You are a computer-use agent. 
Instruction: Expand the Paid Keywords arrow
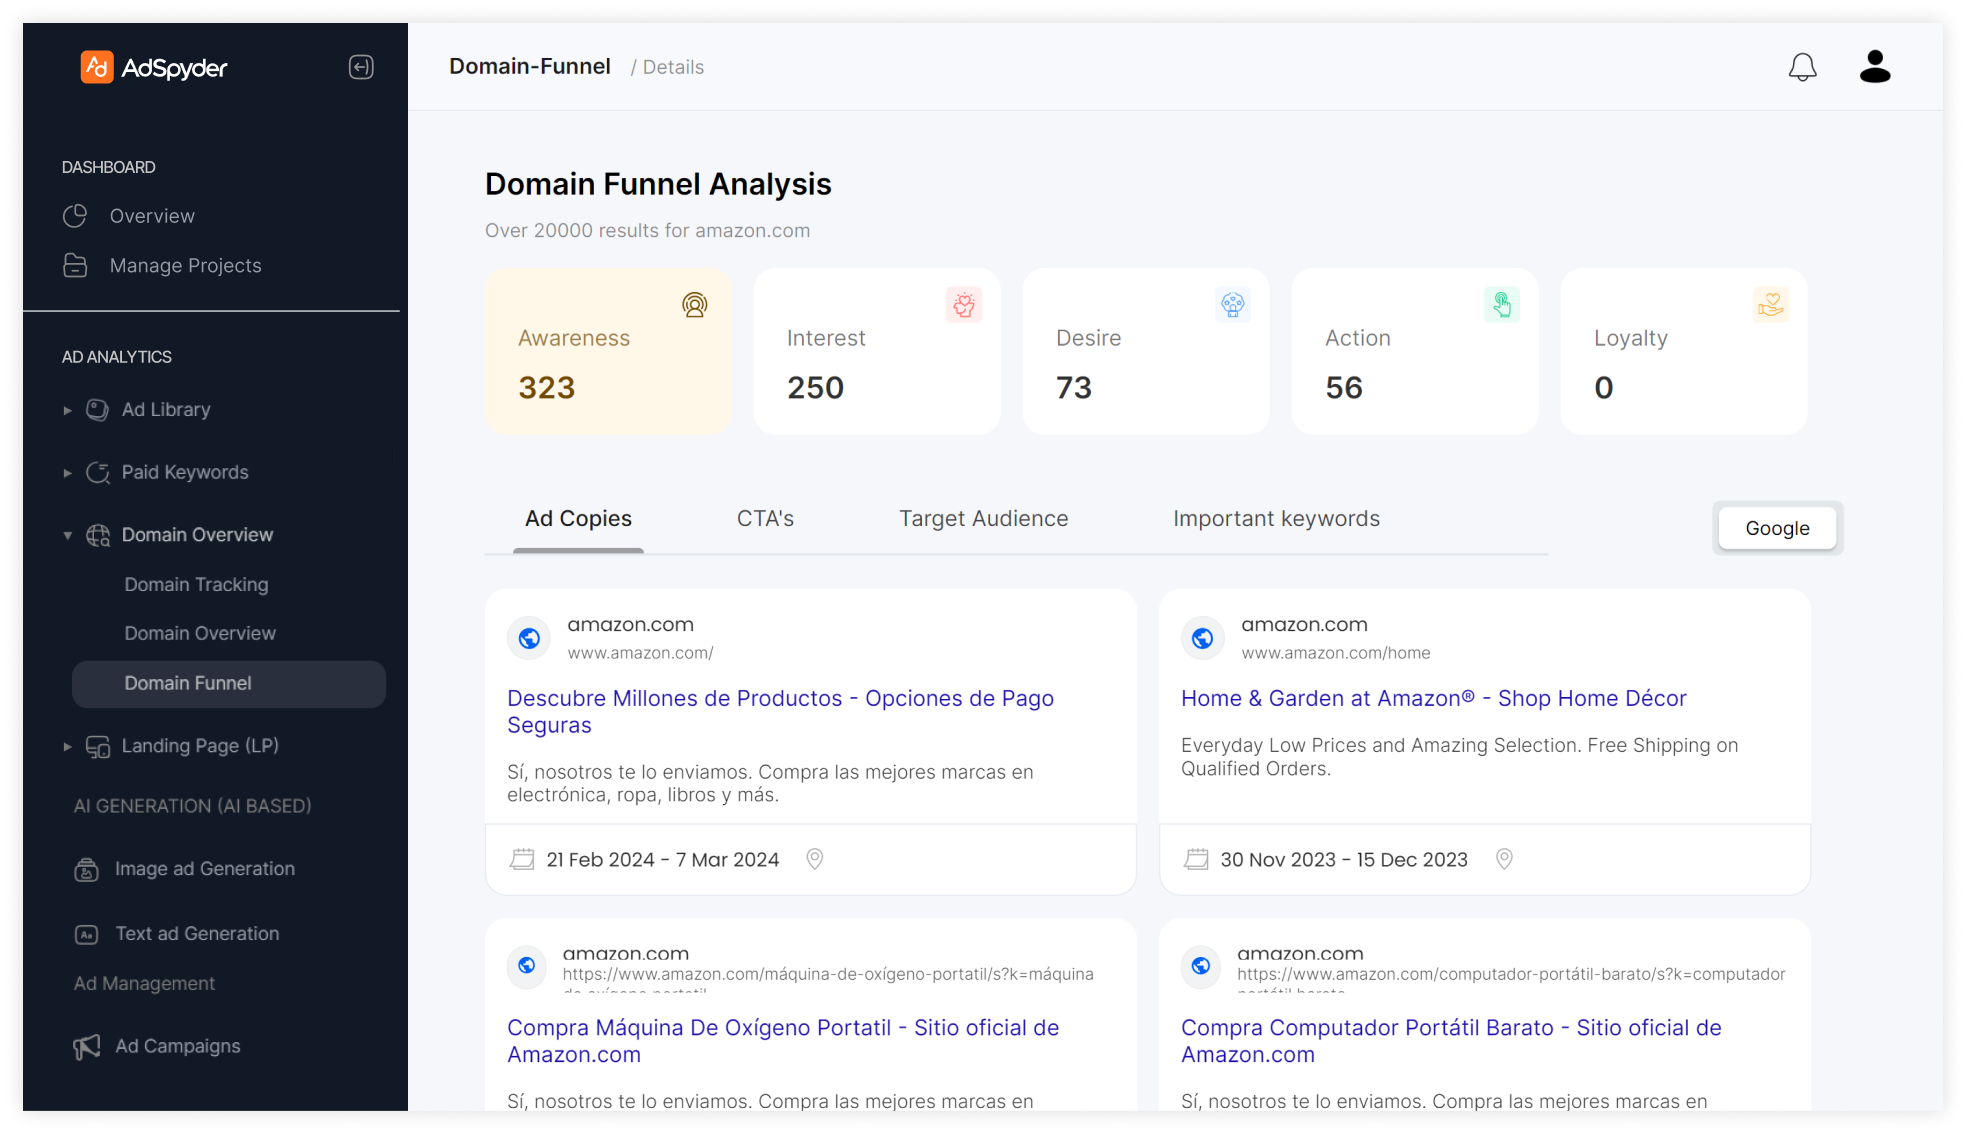tap(68, 472)
